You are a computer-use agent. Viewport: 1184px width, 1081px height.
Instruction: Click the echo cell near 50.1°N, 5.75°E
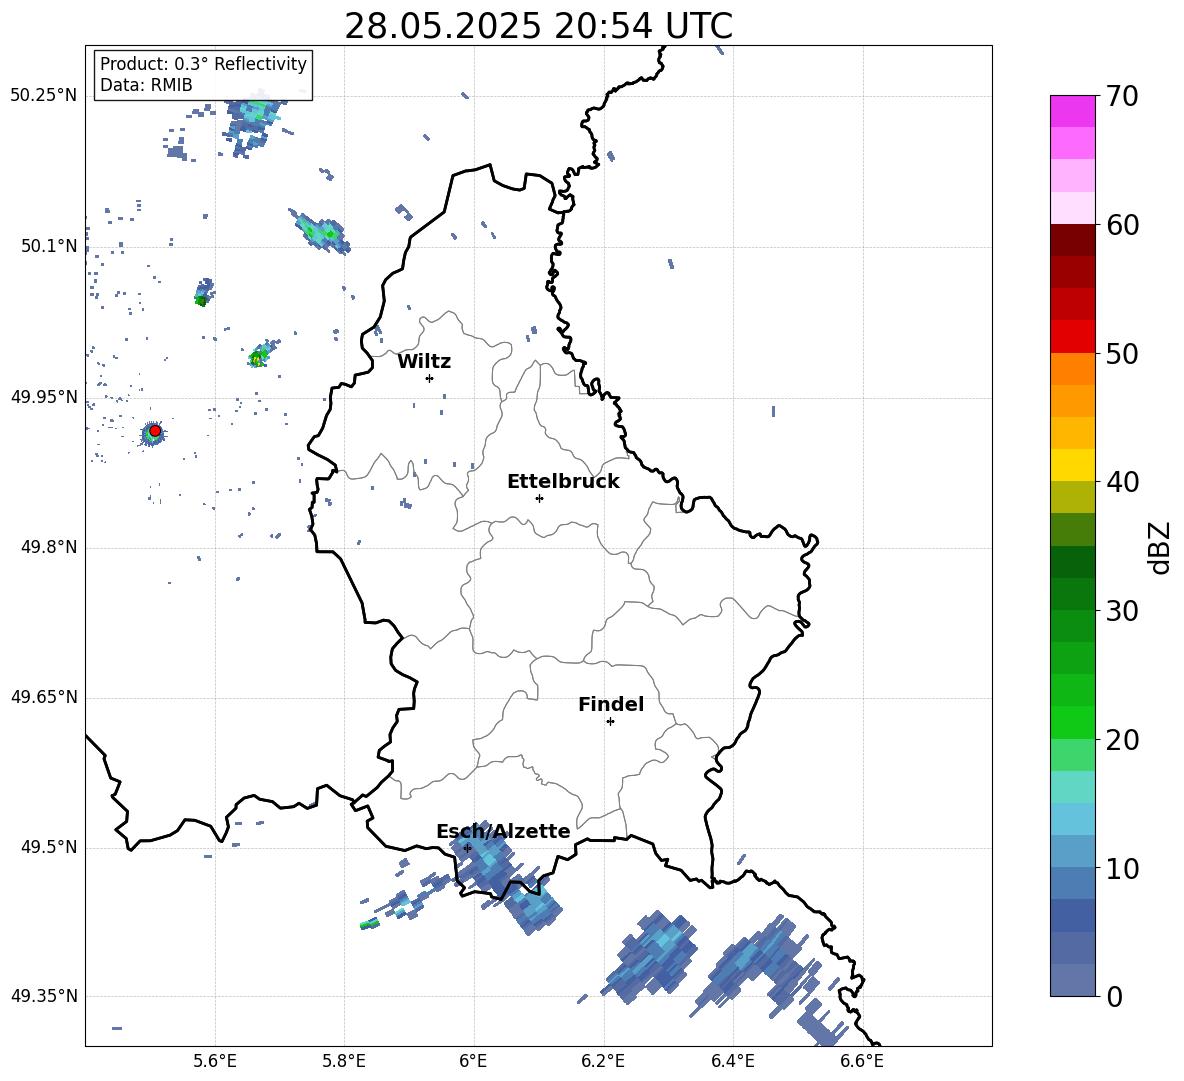click(320, 231)
